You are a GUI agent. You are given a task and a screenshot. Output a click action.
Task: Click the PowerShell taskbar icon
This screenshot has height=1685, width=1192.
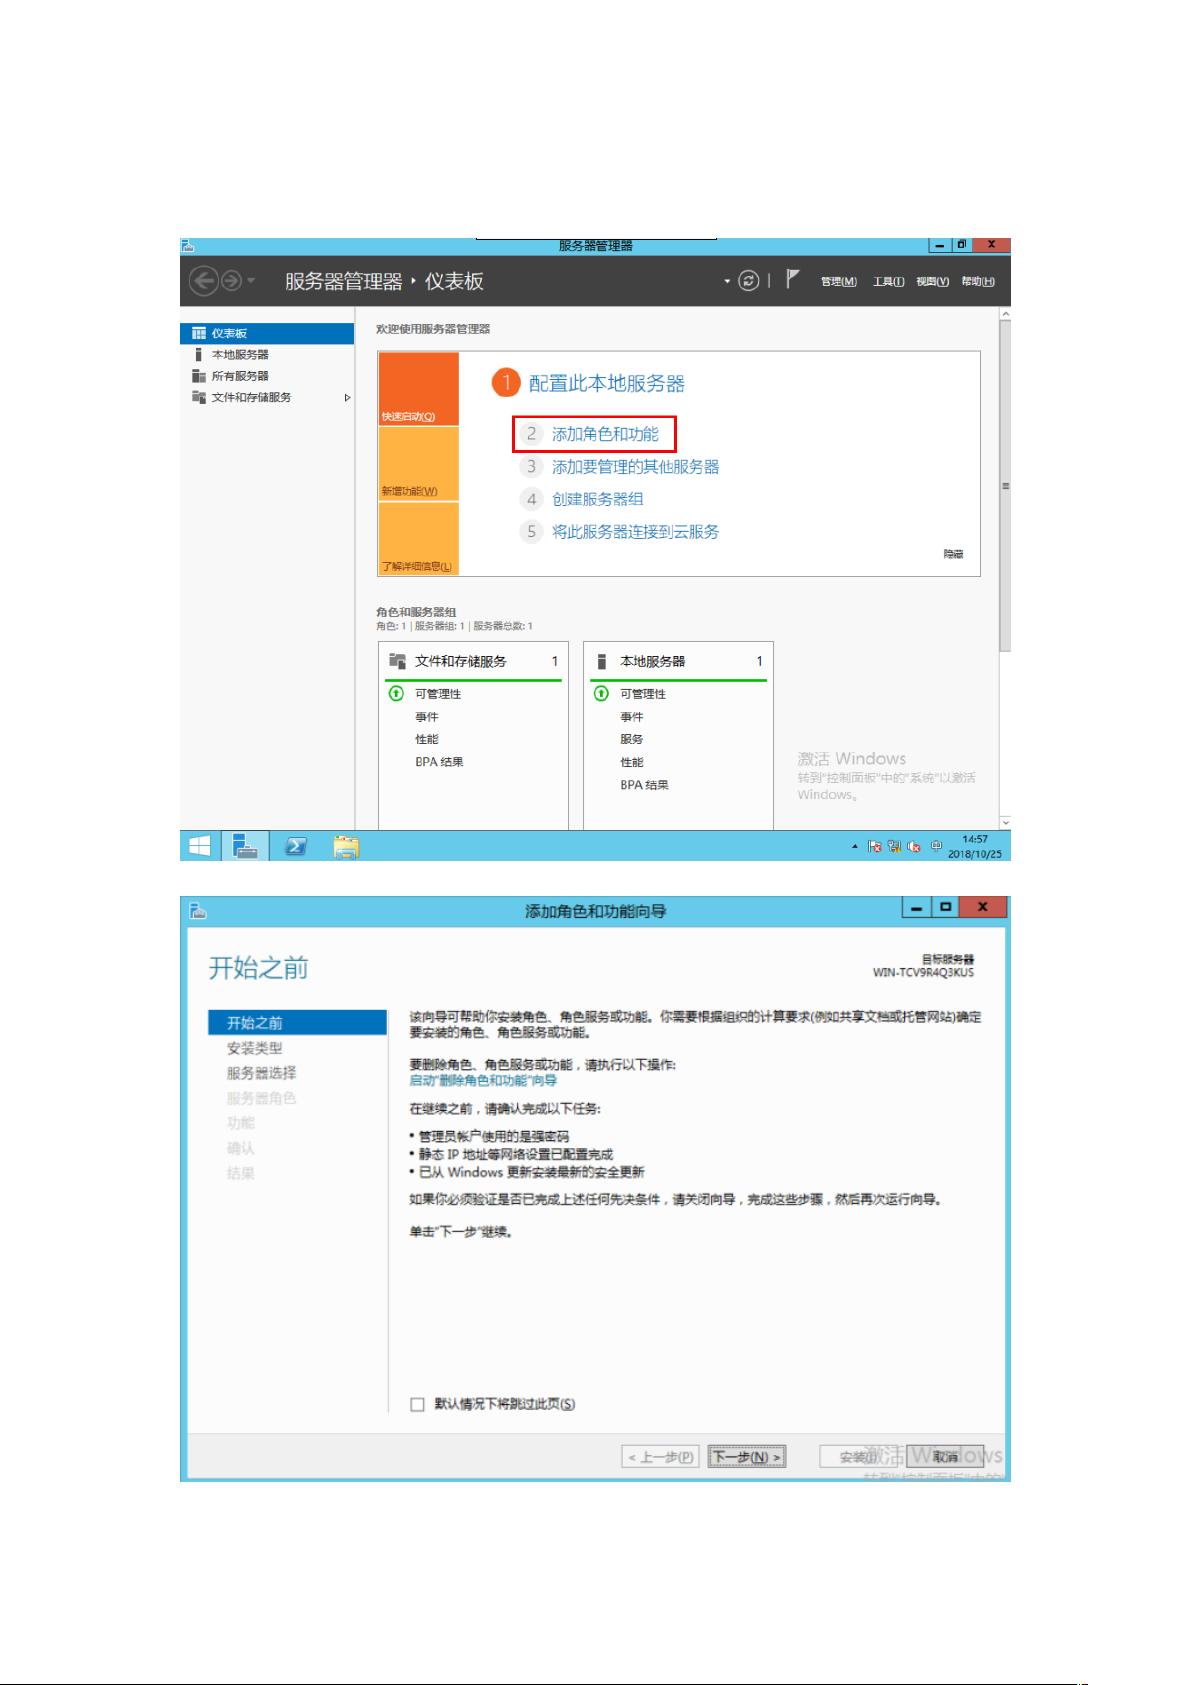coord(296,846)
